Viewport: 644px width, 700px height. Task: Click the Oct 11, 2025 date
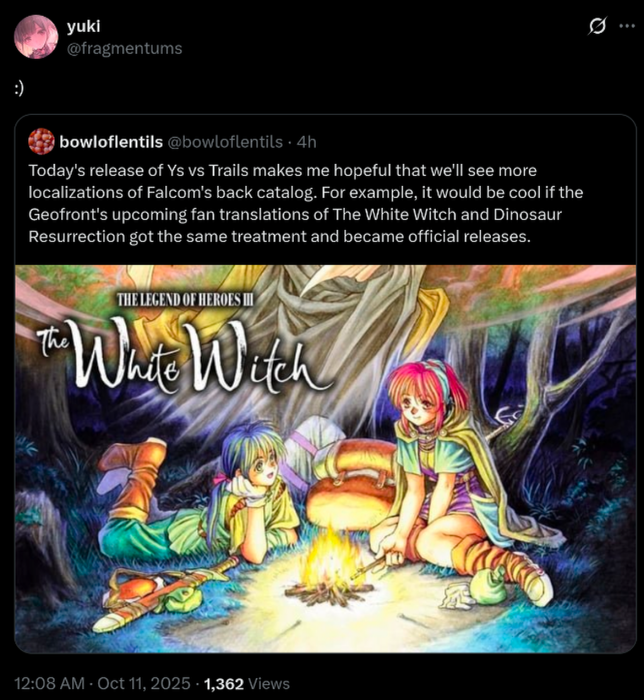coord(144,683)
